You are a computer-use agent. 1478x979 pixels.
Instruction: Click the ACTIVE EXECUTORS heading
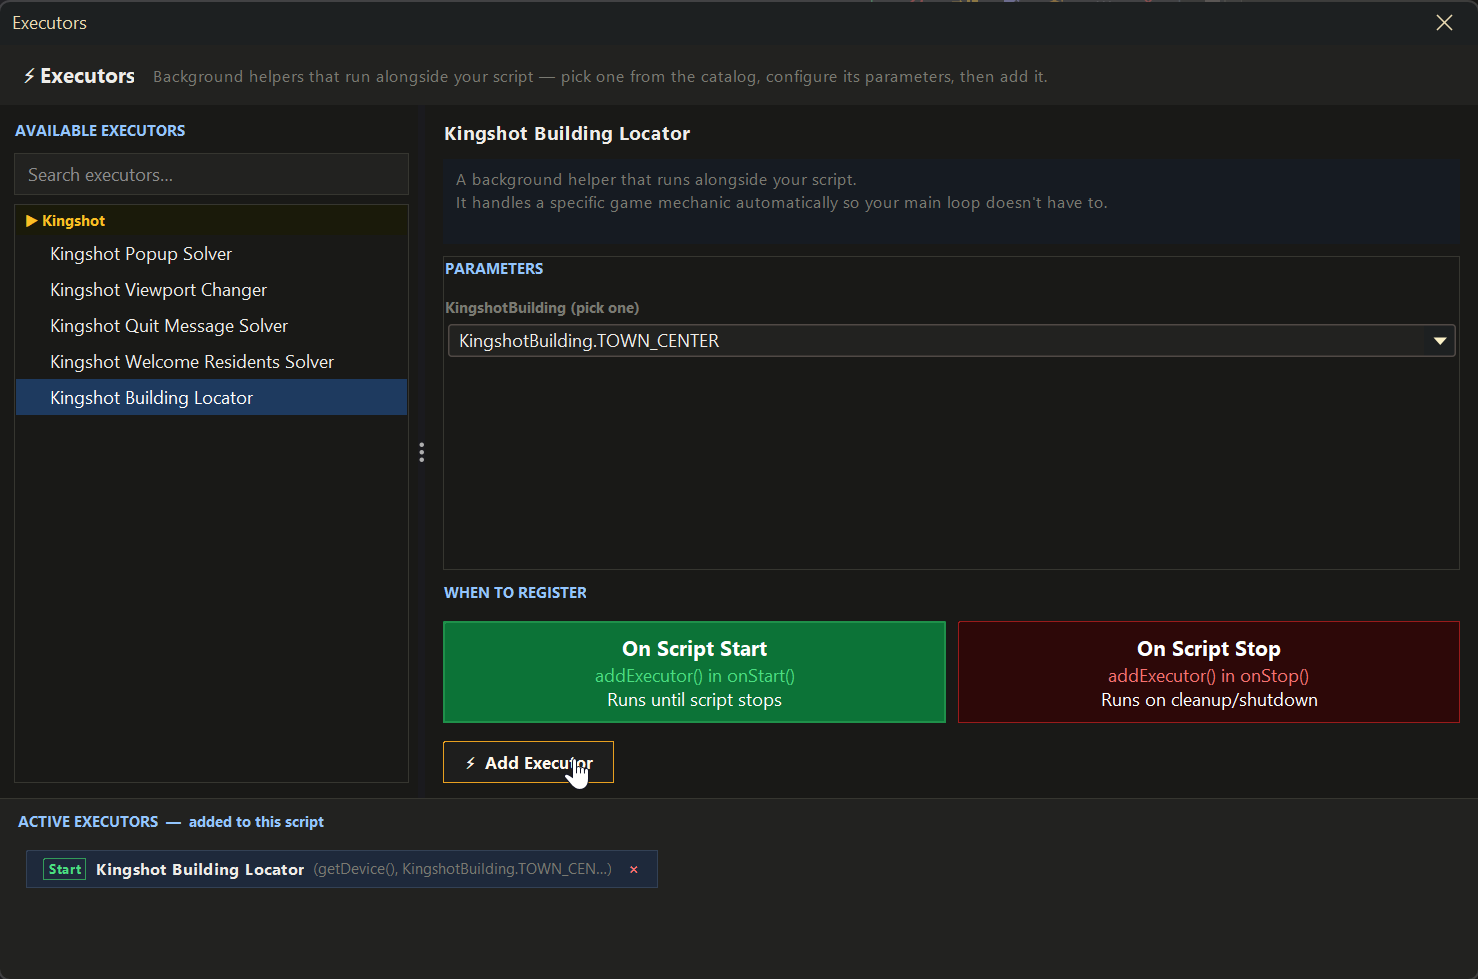(x=88, y=822)
